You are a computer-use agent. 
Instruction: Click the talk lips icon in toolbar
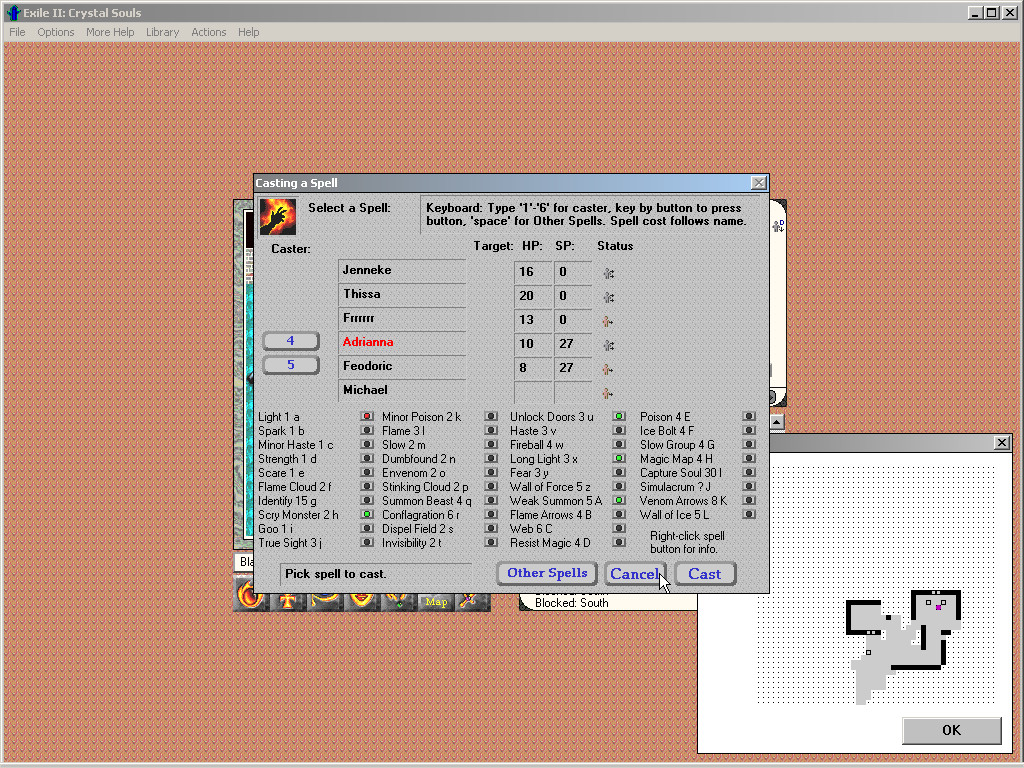tap(361, 601)
